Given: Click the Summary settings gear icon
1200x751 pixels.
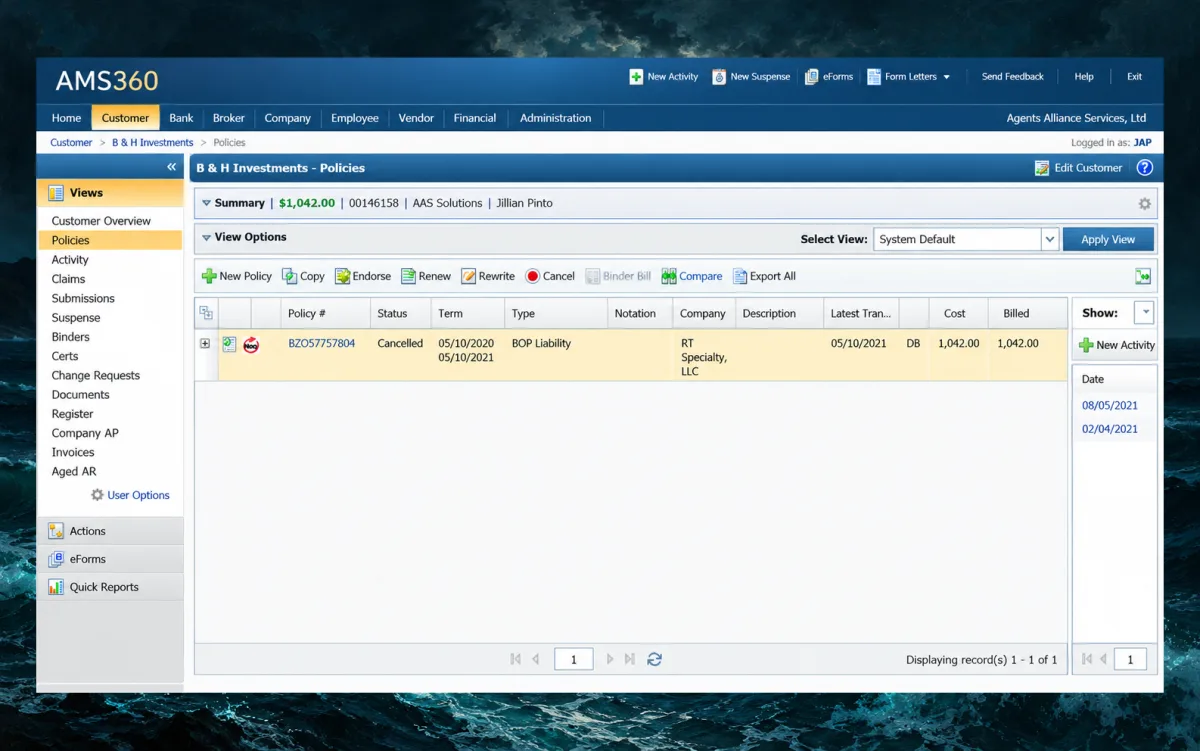Looking at the screenshot, I should point(1145,204).
